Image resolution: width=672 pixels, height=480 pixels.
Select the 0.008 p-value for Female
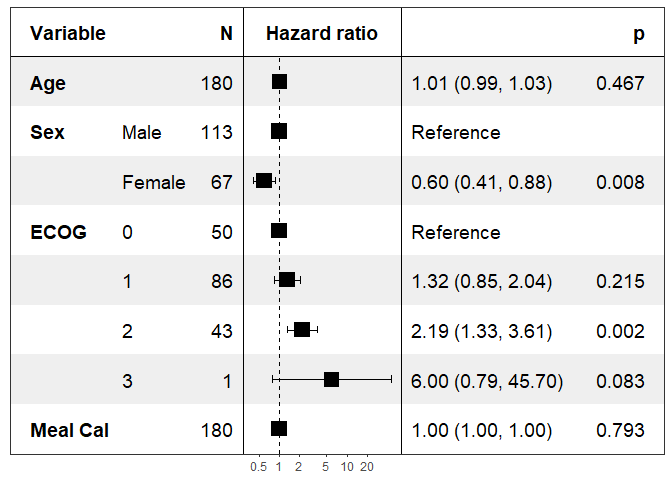pyautogui.click(x=620, y=183)
